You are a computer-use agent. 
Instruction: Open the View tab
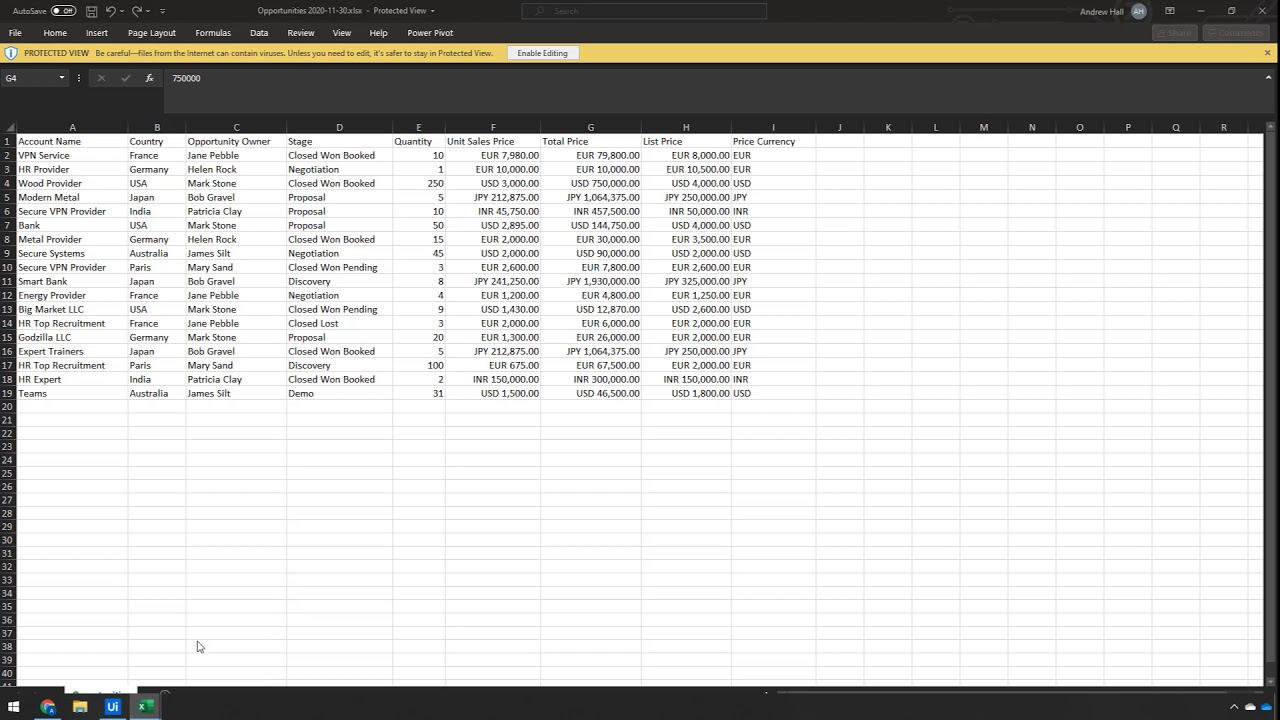pos(342,33)
